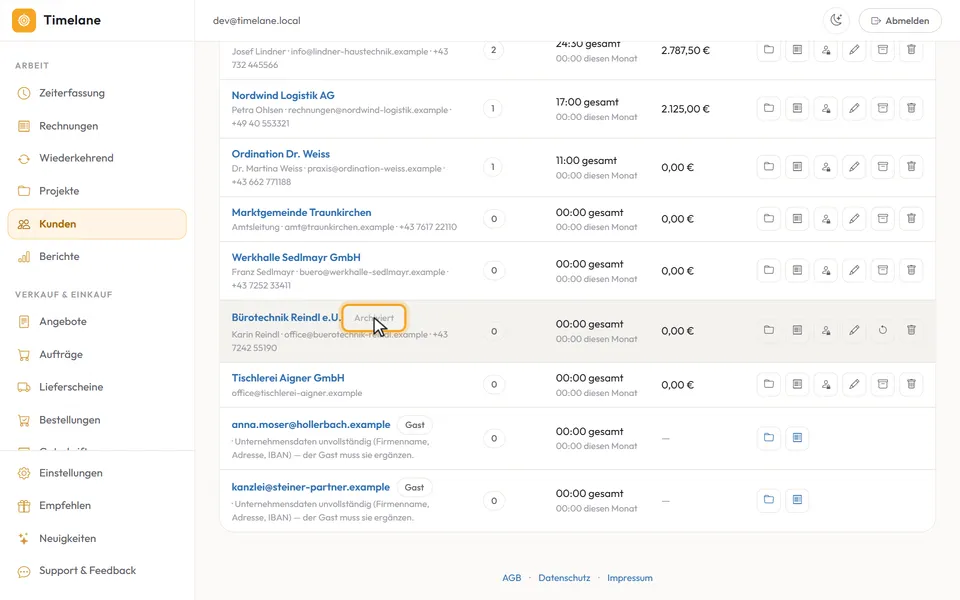Open customer Nordwind Logistik AG
This screenshot has height=600, width=960.
tap(283, 96)
